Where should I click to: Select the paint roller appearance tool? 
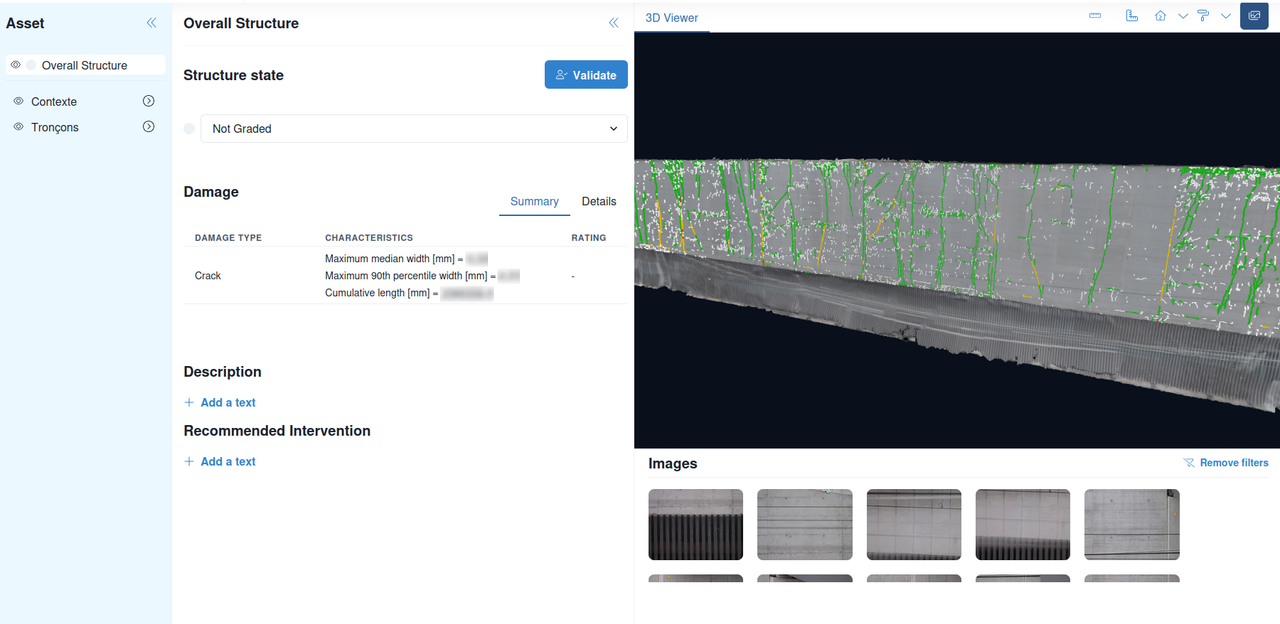click(1203, 16)
